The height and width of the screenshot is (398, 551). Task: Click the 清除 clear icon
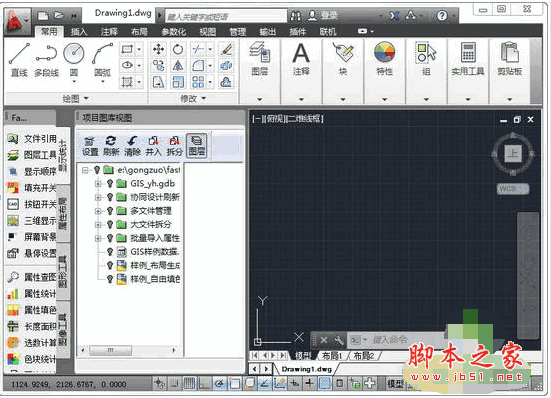pyautogui.click(x=132, y=146)
